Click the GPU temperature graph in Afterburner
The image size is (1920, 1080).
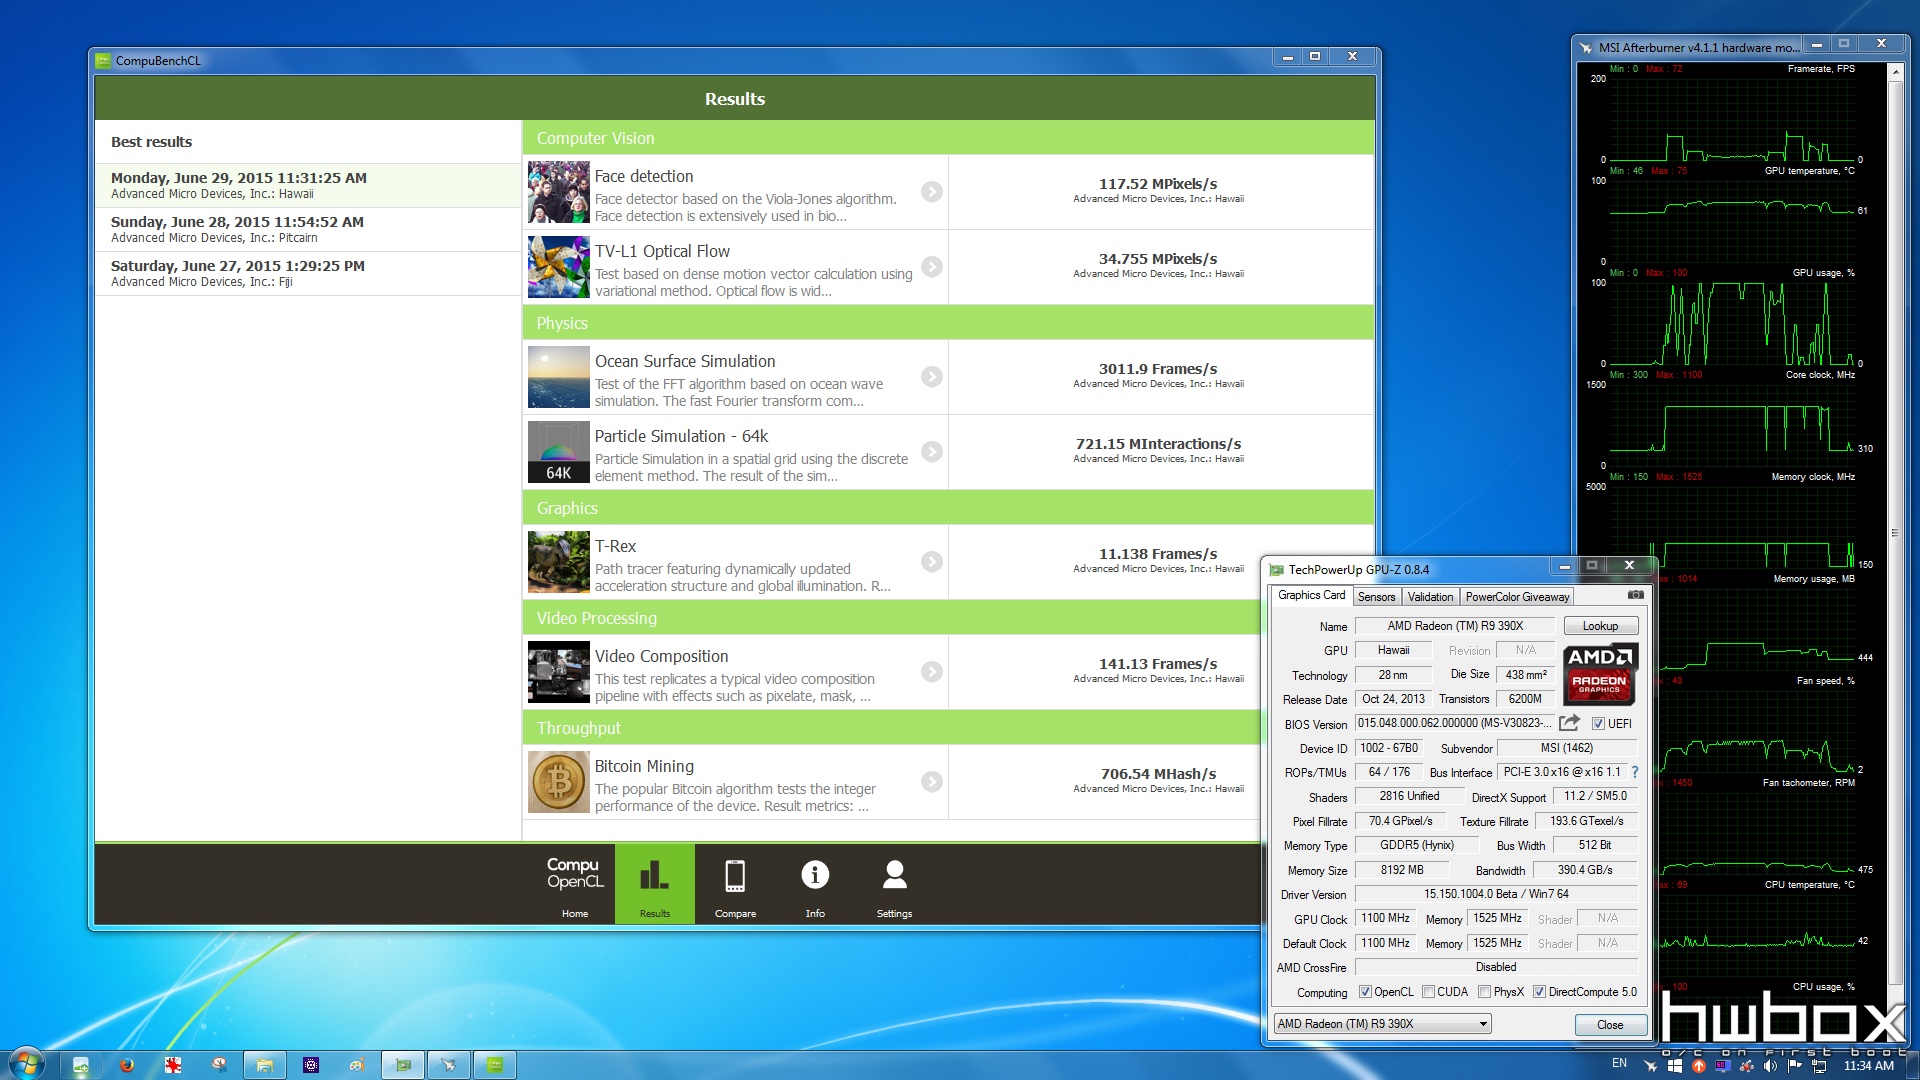pyautogui.click(x=1732, y=220)
